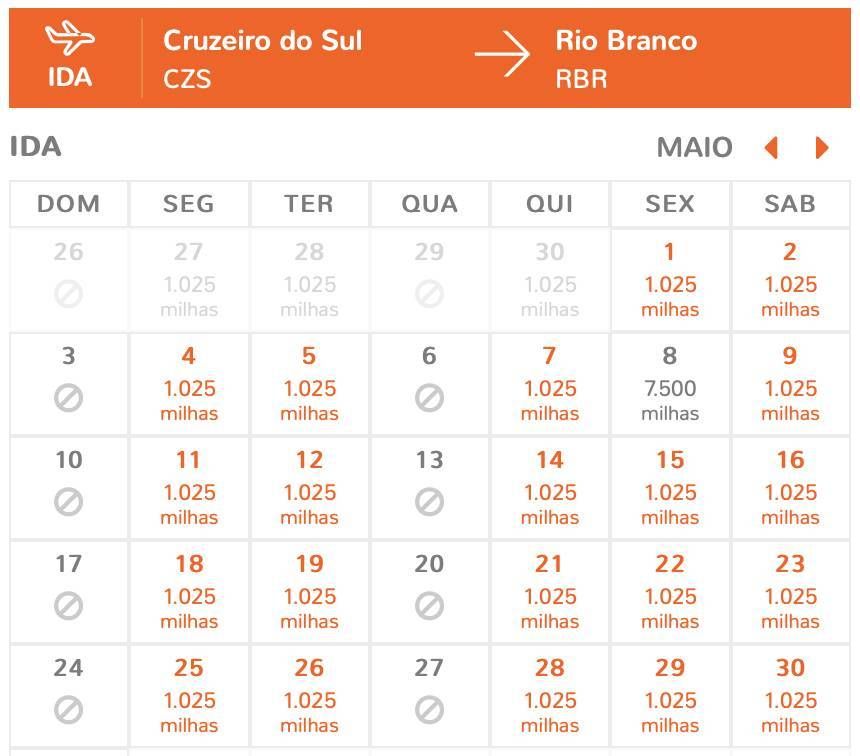This screenshot has height=756, width=860.
Task: Click unavailable icon on May 3
Action: point(69,398)
